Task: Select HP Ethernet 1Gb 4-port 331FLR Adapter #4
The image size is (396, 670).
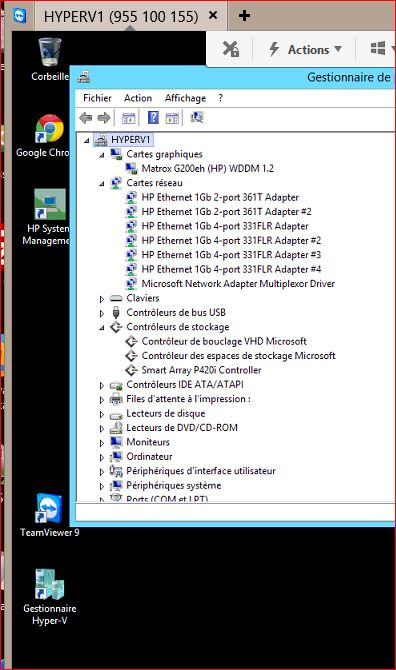Action: pos(231,269)
